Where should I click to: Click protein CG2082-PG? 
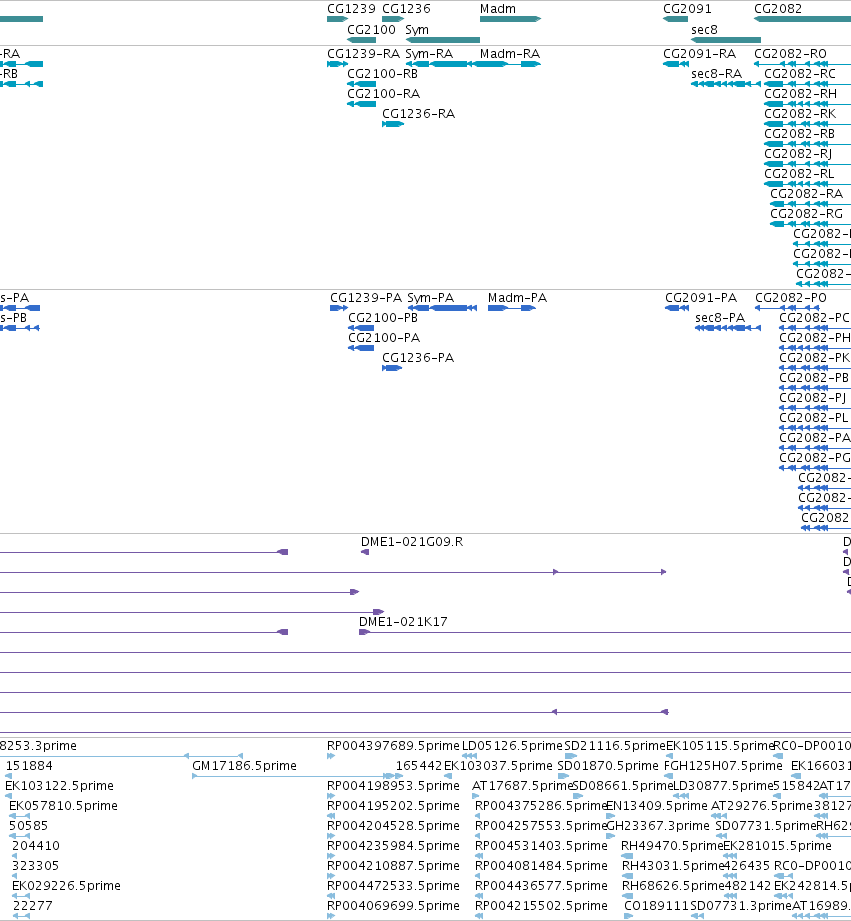815,458
